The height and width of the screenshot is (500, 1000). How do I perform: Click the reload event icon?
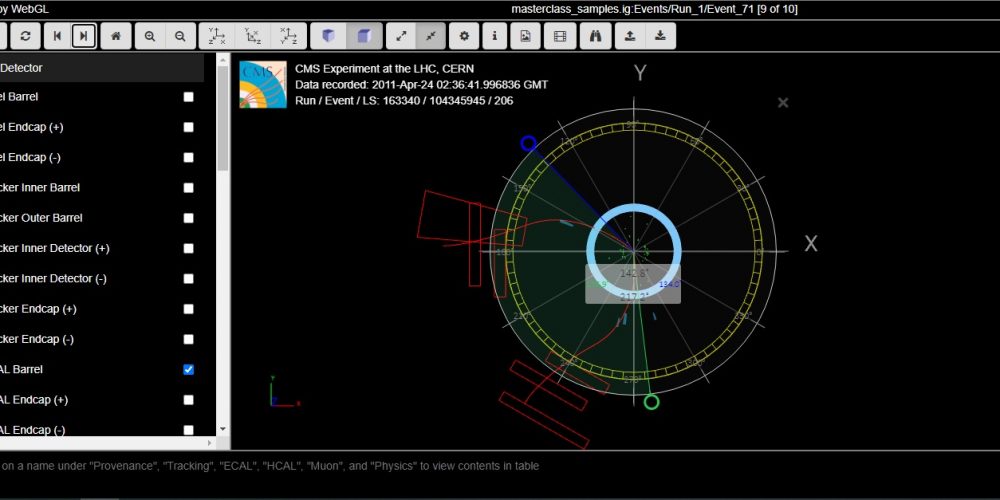click(x=25, y=37)
